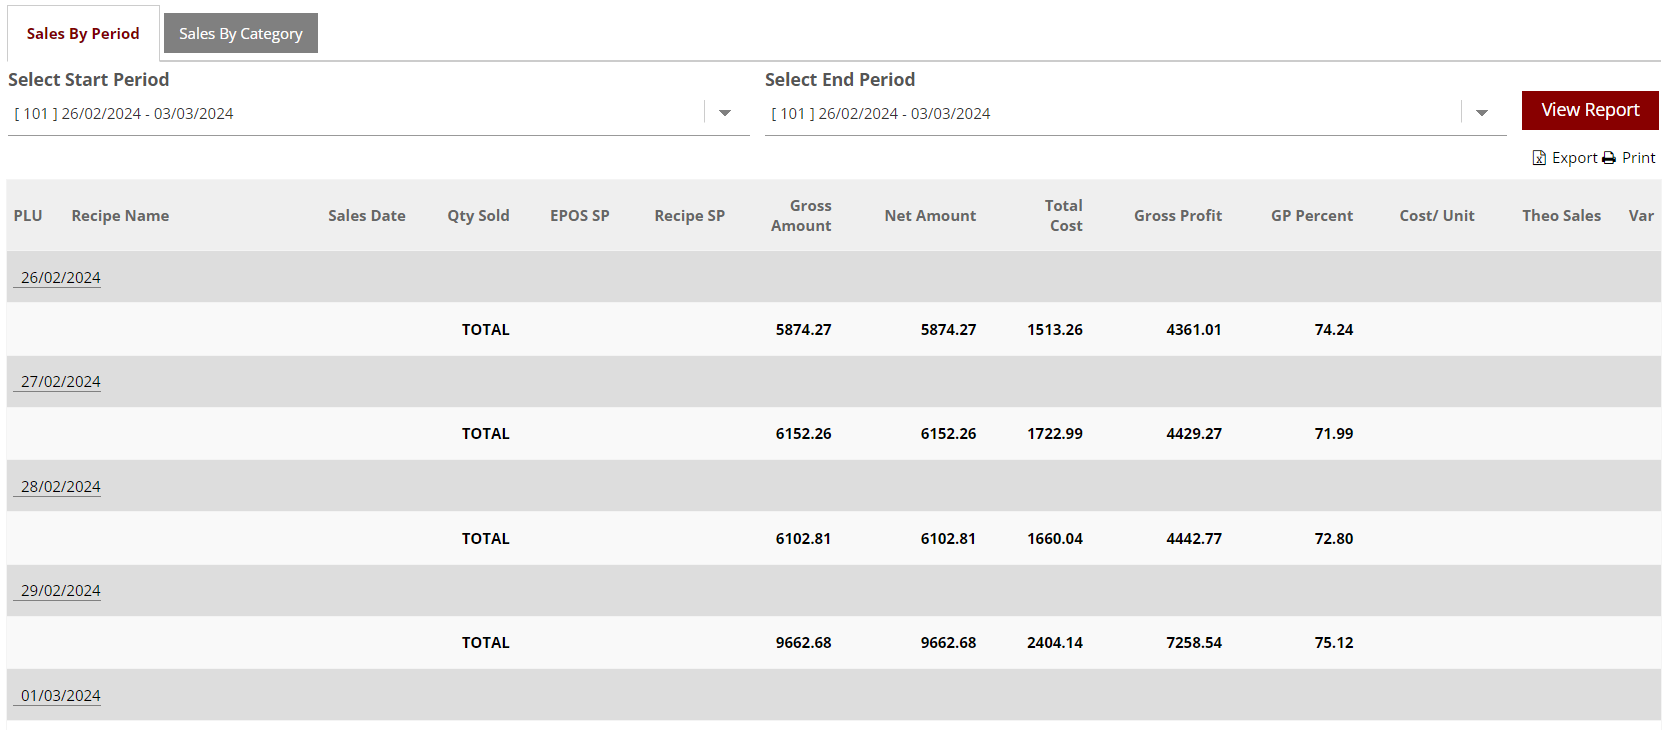Click the Export spreadsheet icon
Viewport: 1667px width, 730px height.
coord(1539,158)
